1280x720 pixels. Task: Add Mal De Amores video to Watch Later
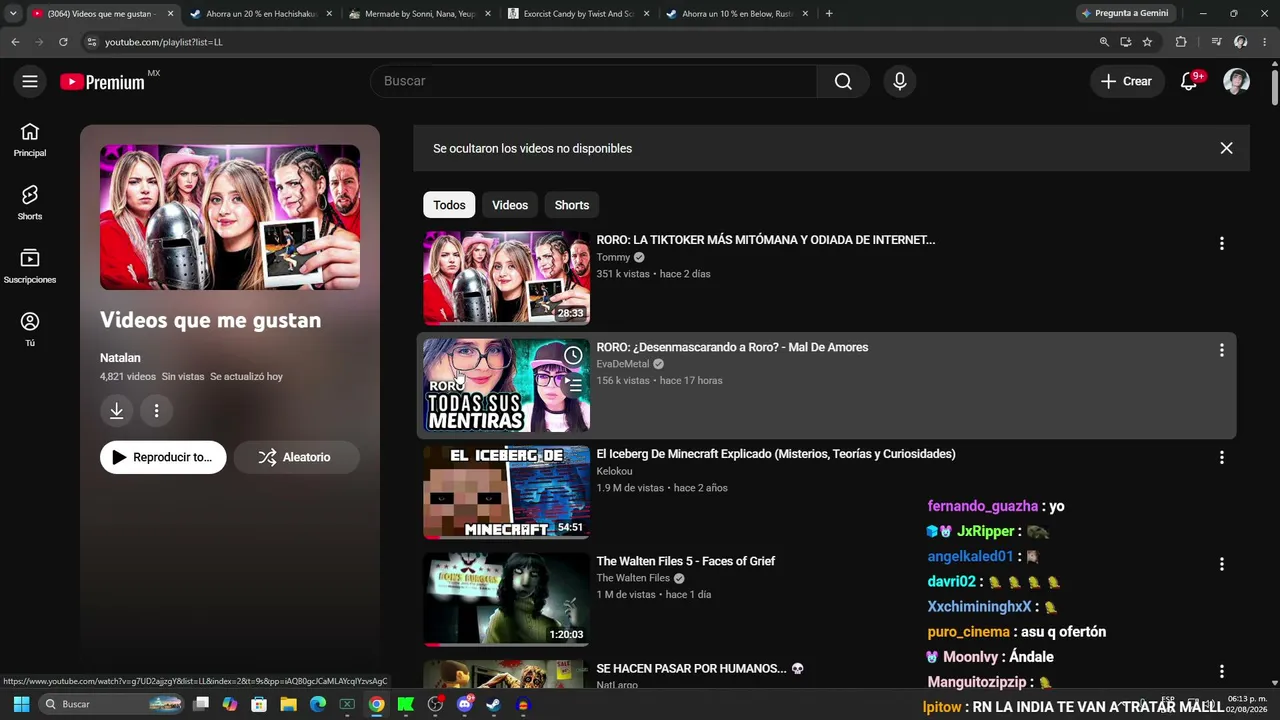(x=573, y=355)
